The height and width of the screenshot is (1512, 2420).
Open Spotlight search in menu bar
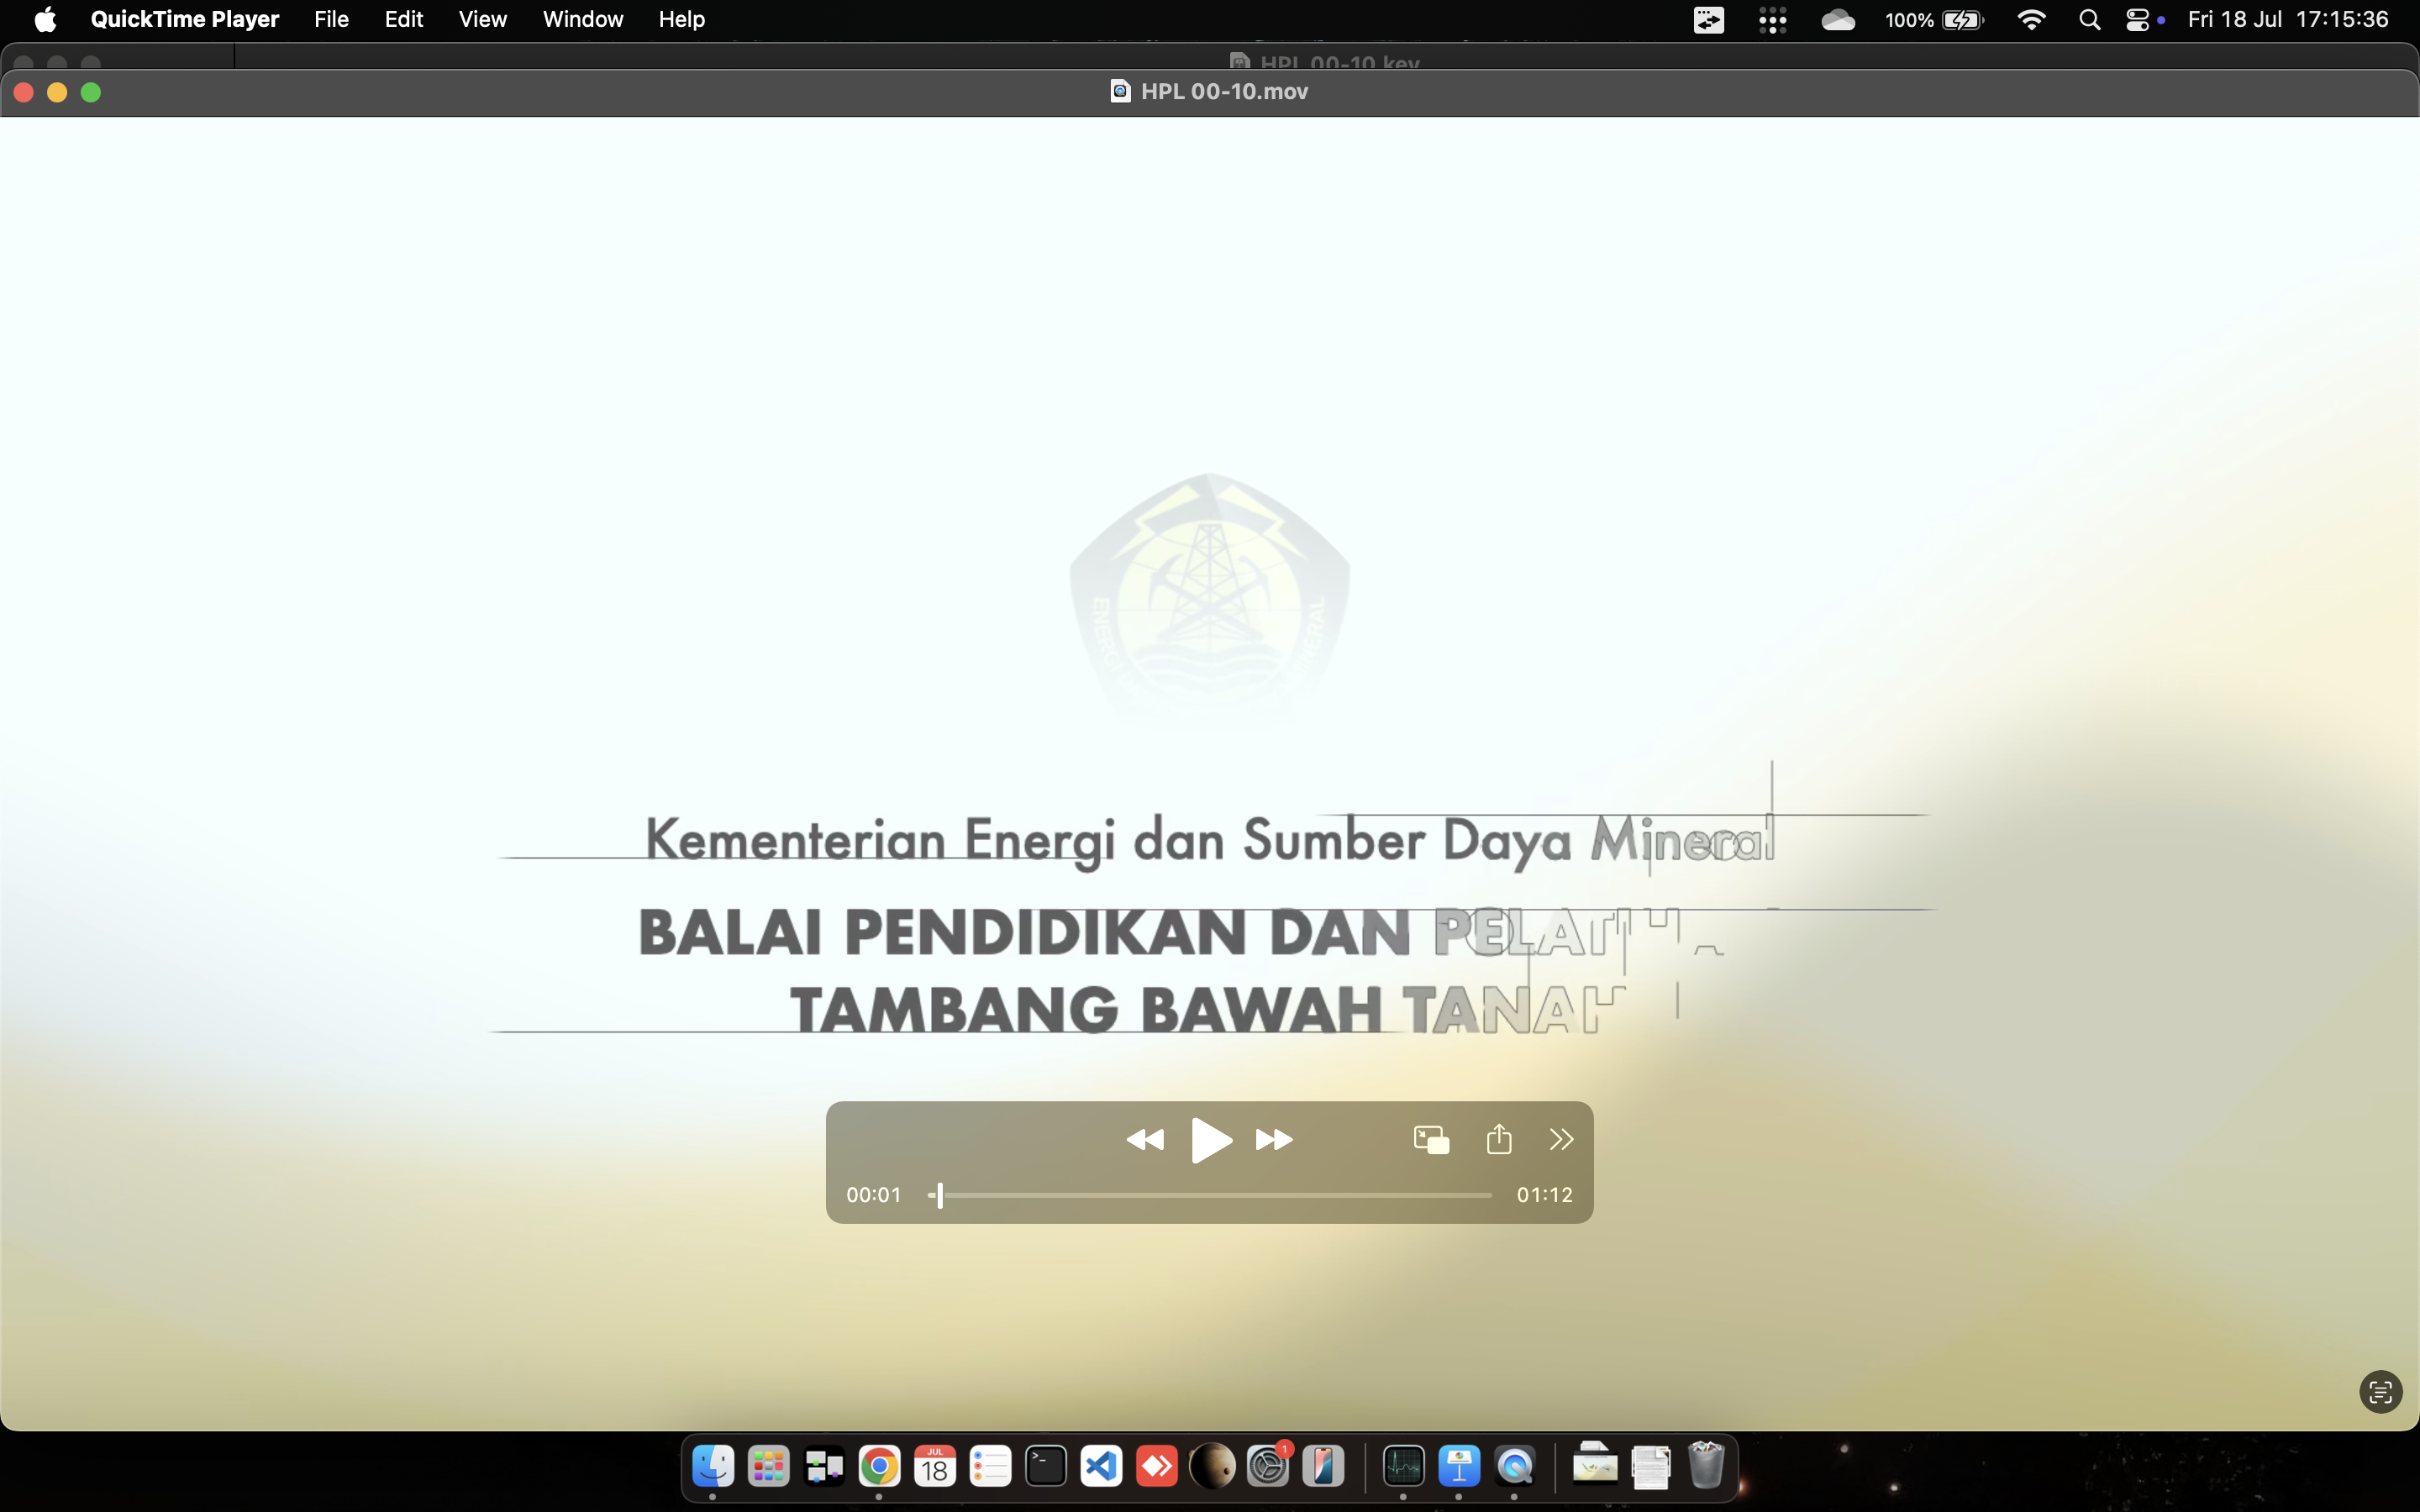point(2089,20)
